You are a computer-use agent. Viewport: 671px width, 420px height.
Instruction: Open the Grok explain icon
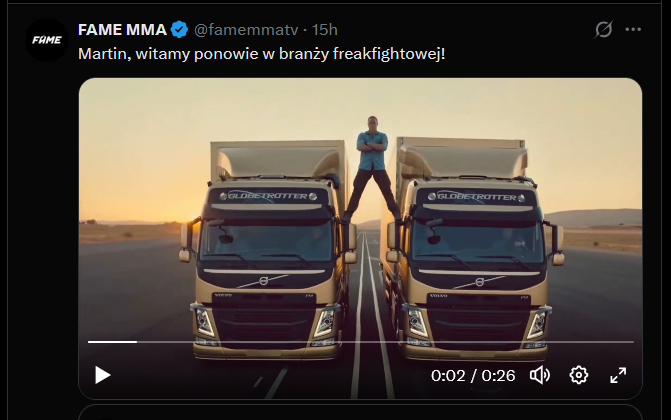click(603, 30)
